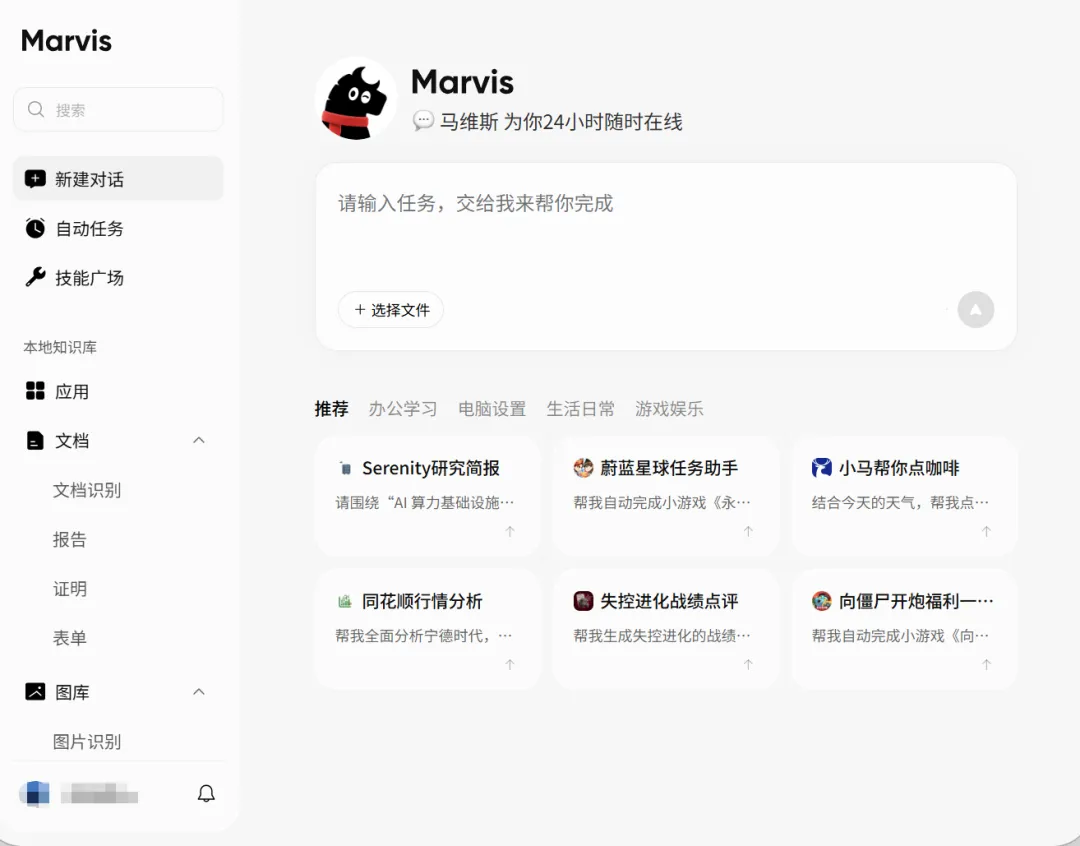Switch to the 推荐 tab
The width and height of the screenshot is (1080, 846).
pyautogui.click(x=331, y=409)
